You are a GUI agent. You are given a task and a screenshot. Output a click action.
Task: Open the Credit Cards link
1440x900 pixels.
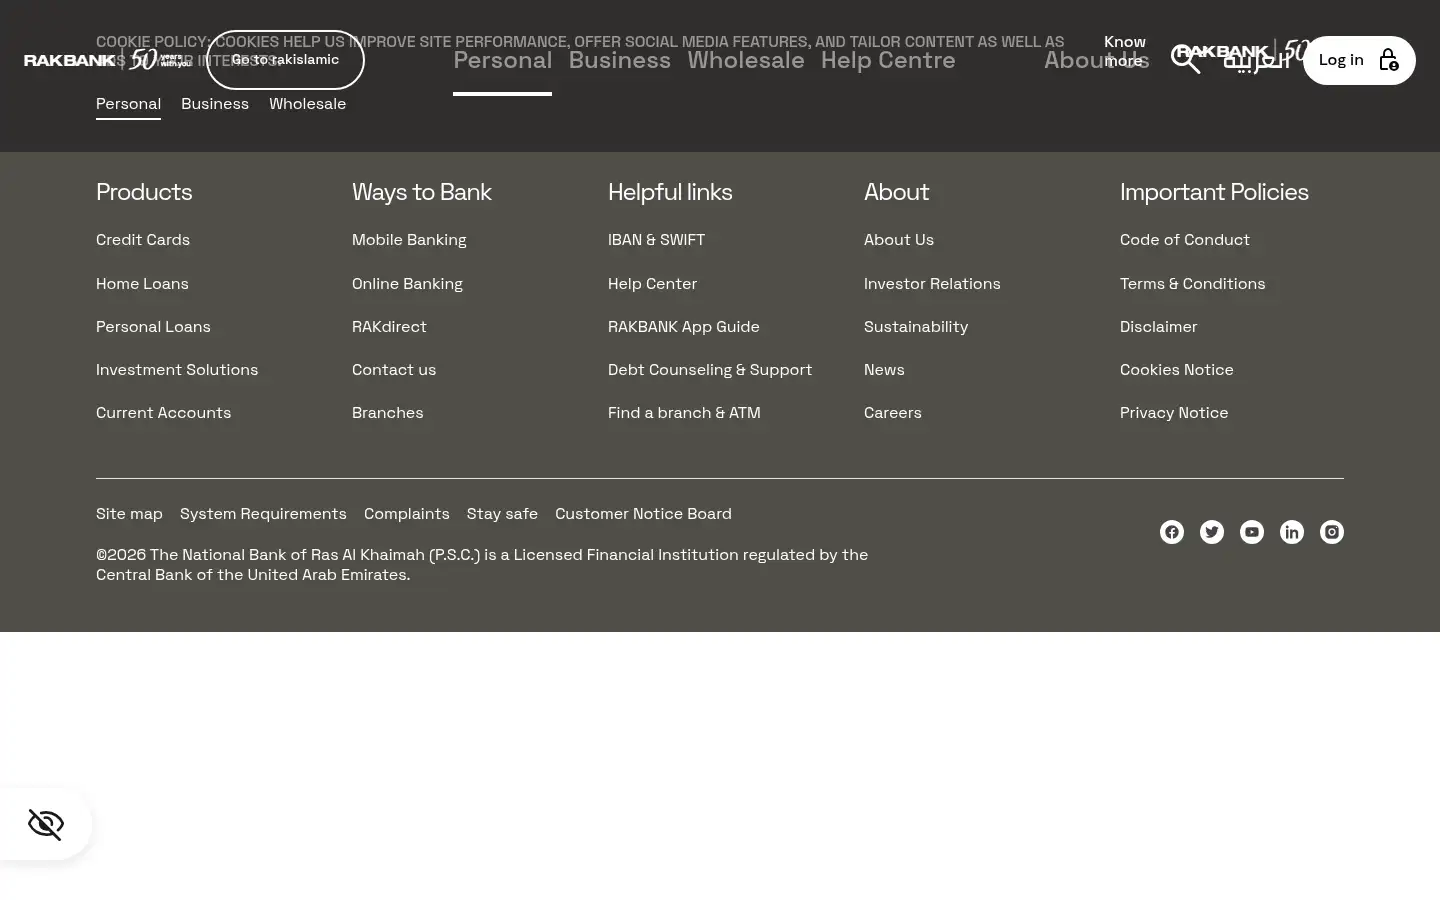click(x=143, y=240)
